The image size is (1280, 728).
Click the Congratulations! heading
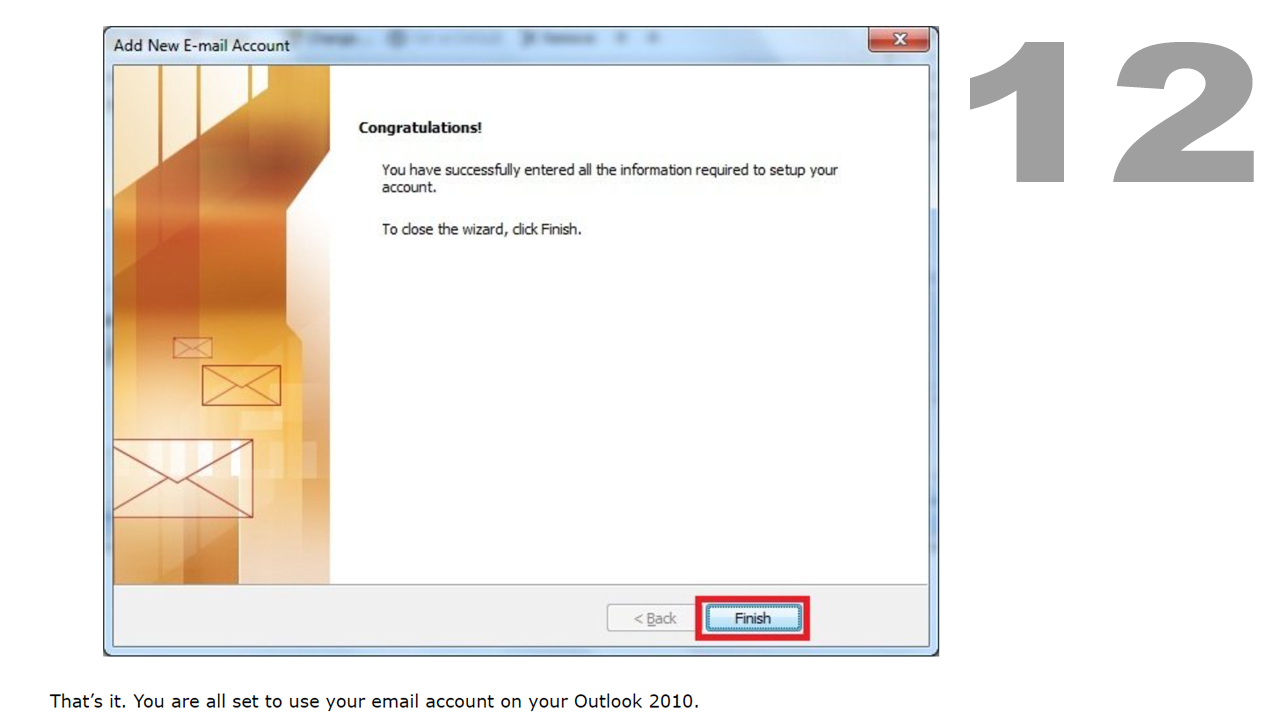tap(420, 128)
